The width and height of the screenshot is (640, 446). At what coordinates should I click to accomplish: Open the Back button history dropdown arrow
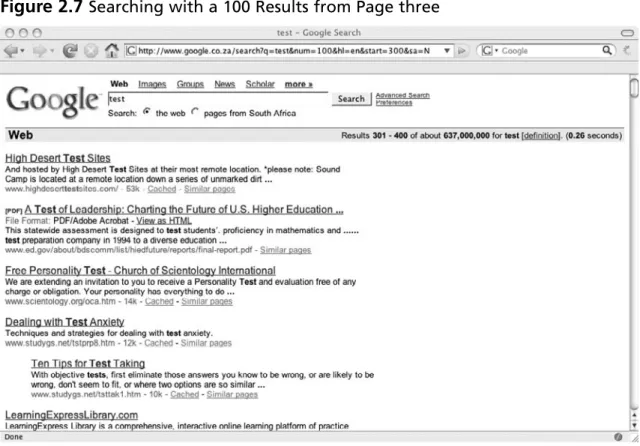pos(22,51)
